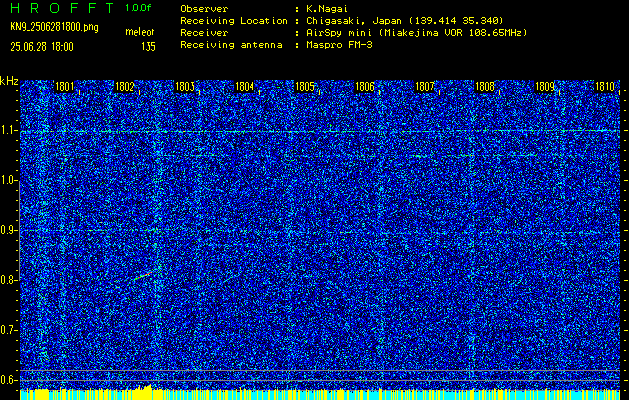Click the Maspro FM-3 antenna text
This screenshot has height=400, width=629.
click(x=339, y=45)
